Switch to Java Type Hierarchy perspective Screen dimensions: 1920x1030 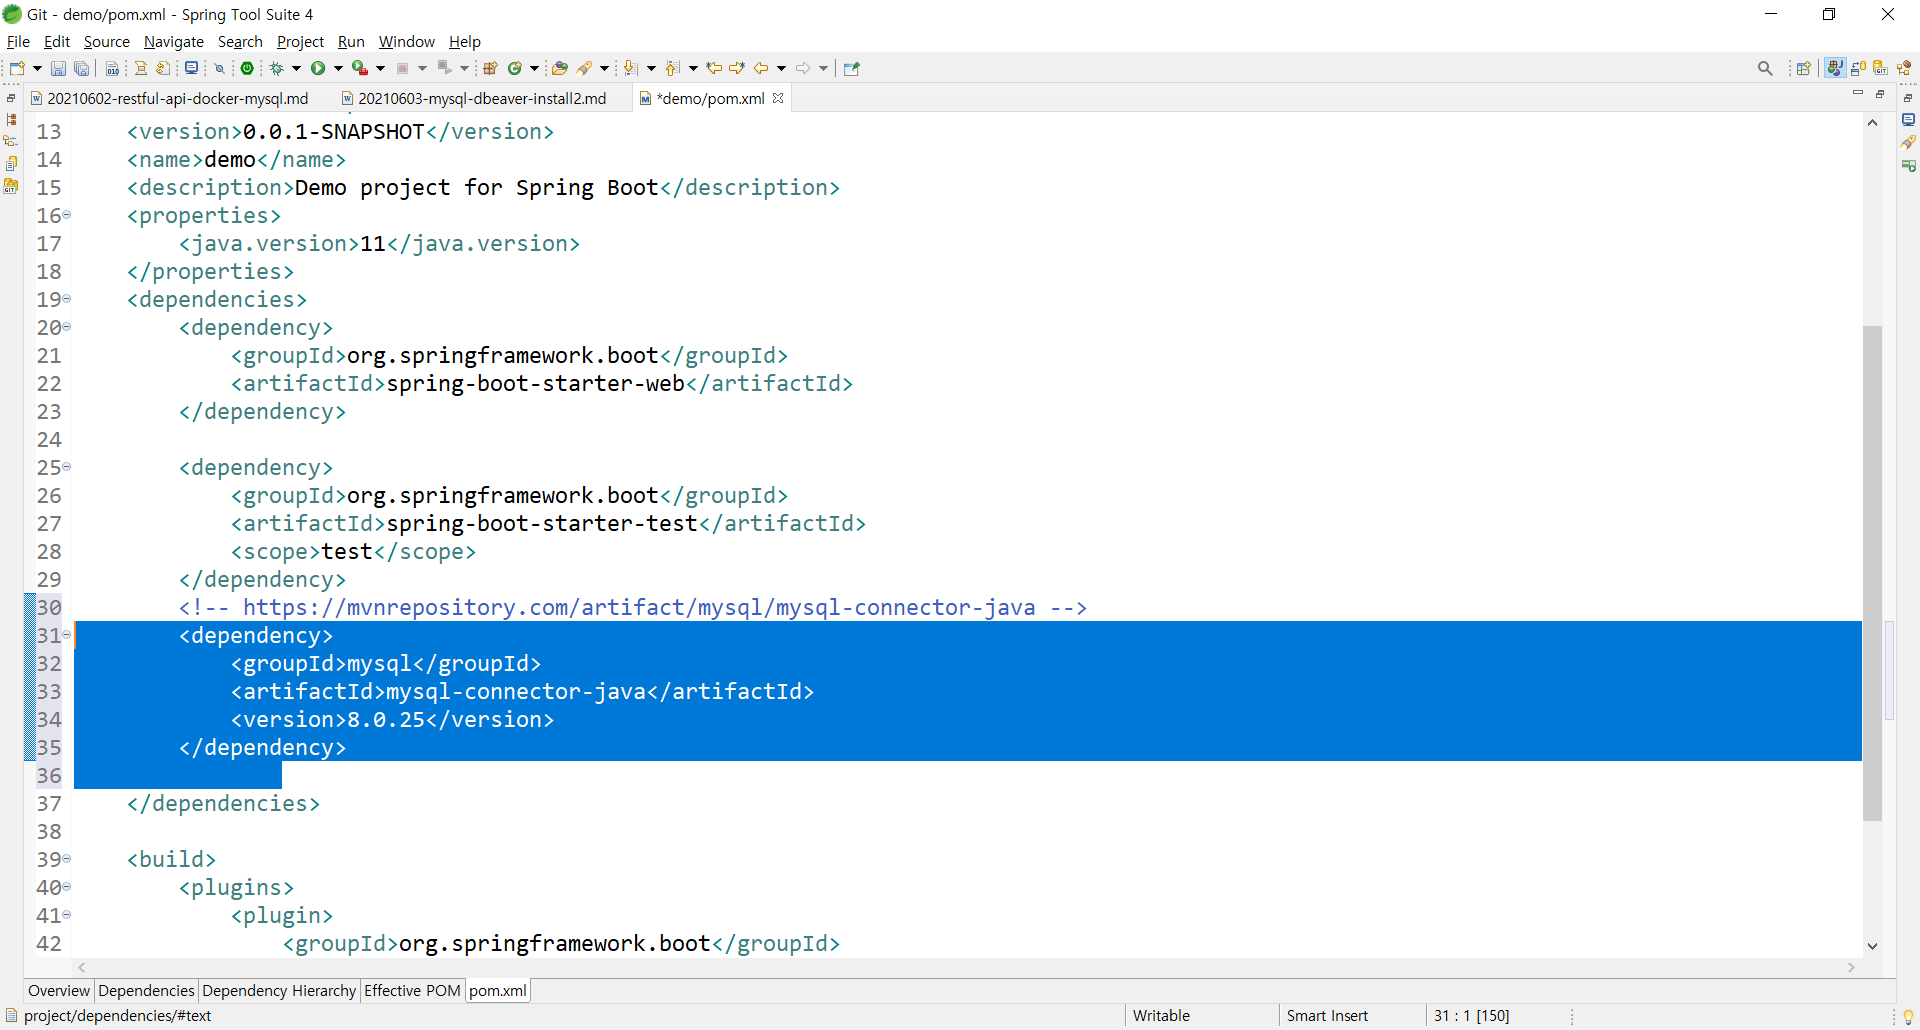(1904, 68)
